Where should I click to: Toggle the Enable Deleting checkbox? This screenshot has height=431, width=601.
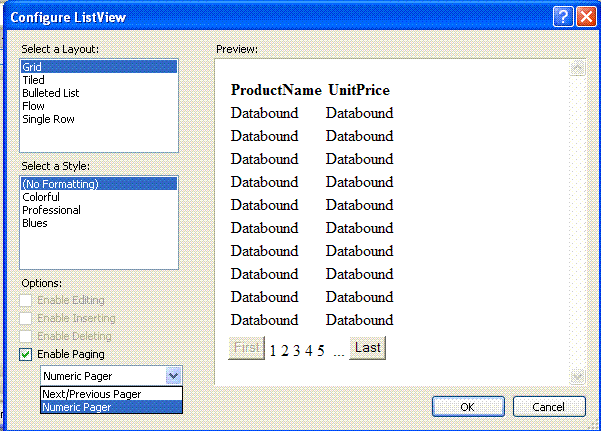[x=26, y=336]
